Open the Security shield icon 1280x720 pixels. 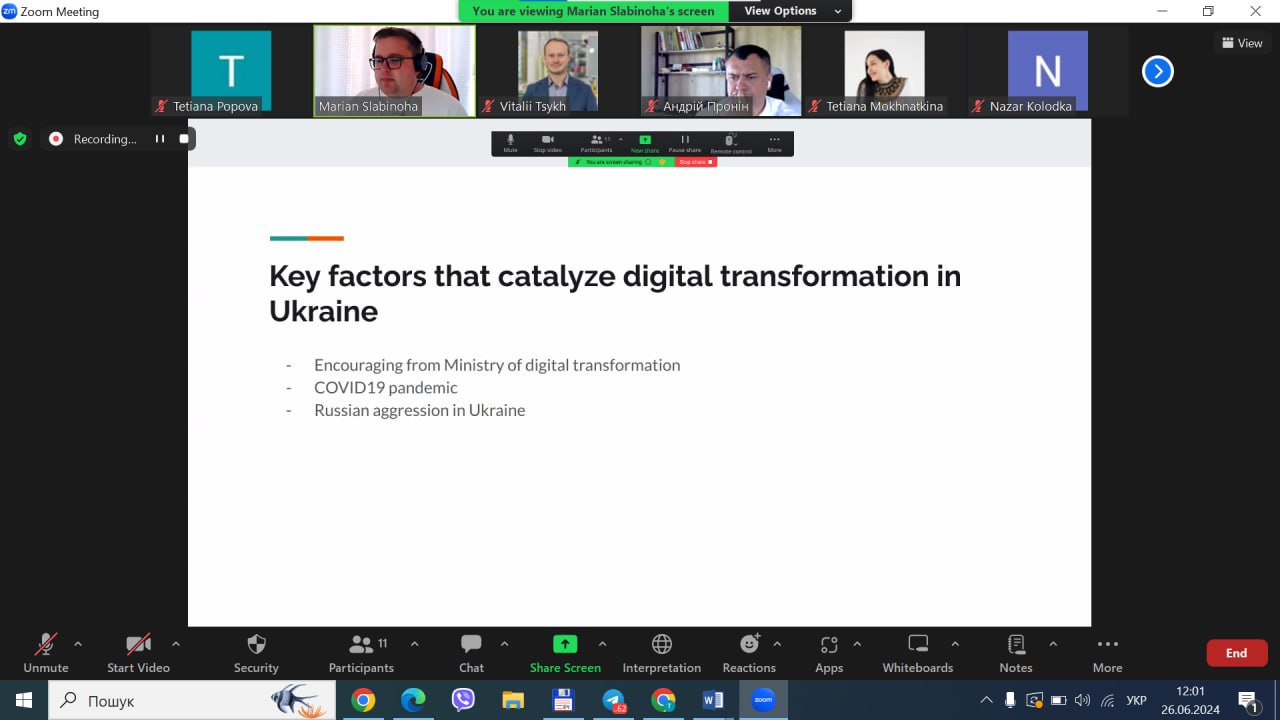256,645
